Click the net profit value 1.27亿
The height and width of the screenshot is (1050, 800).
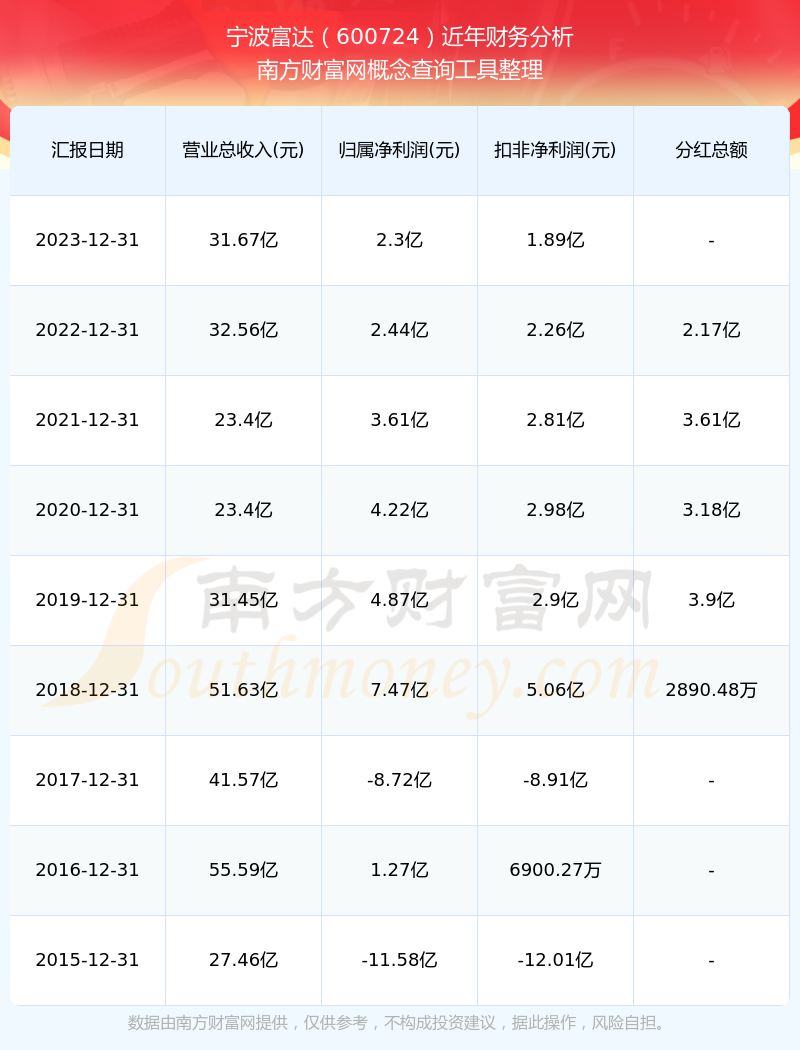(x=400, y=870)
